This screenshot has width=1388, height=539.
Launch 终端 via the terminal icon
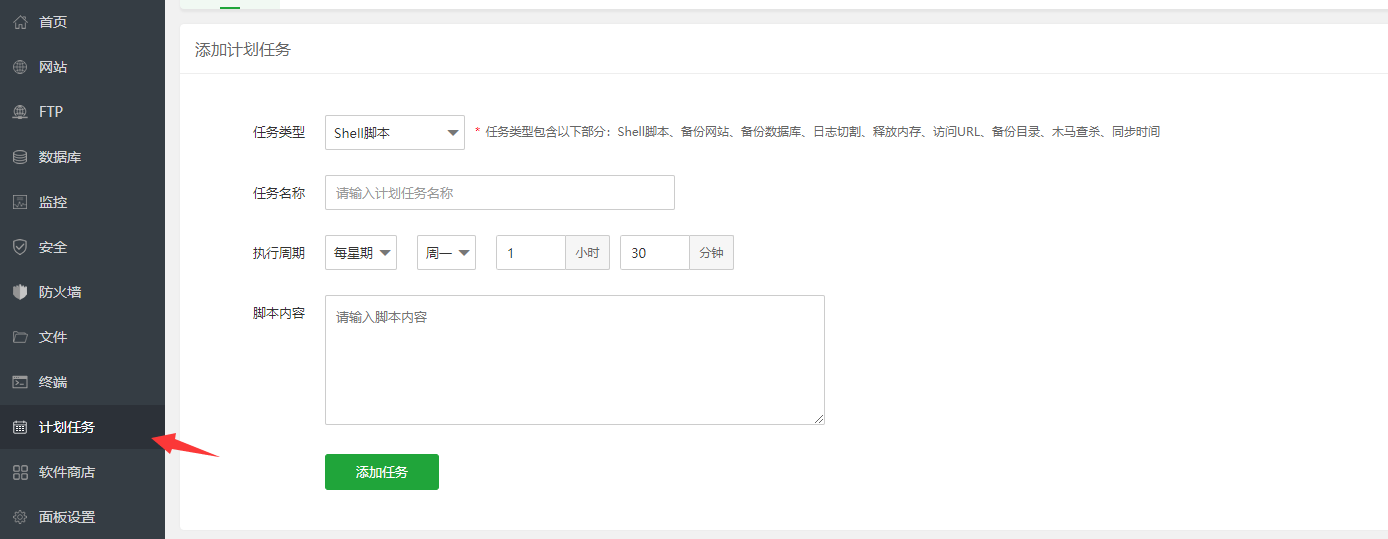20,382
